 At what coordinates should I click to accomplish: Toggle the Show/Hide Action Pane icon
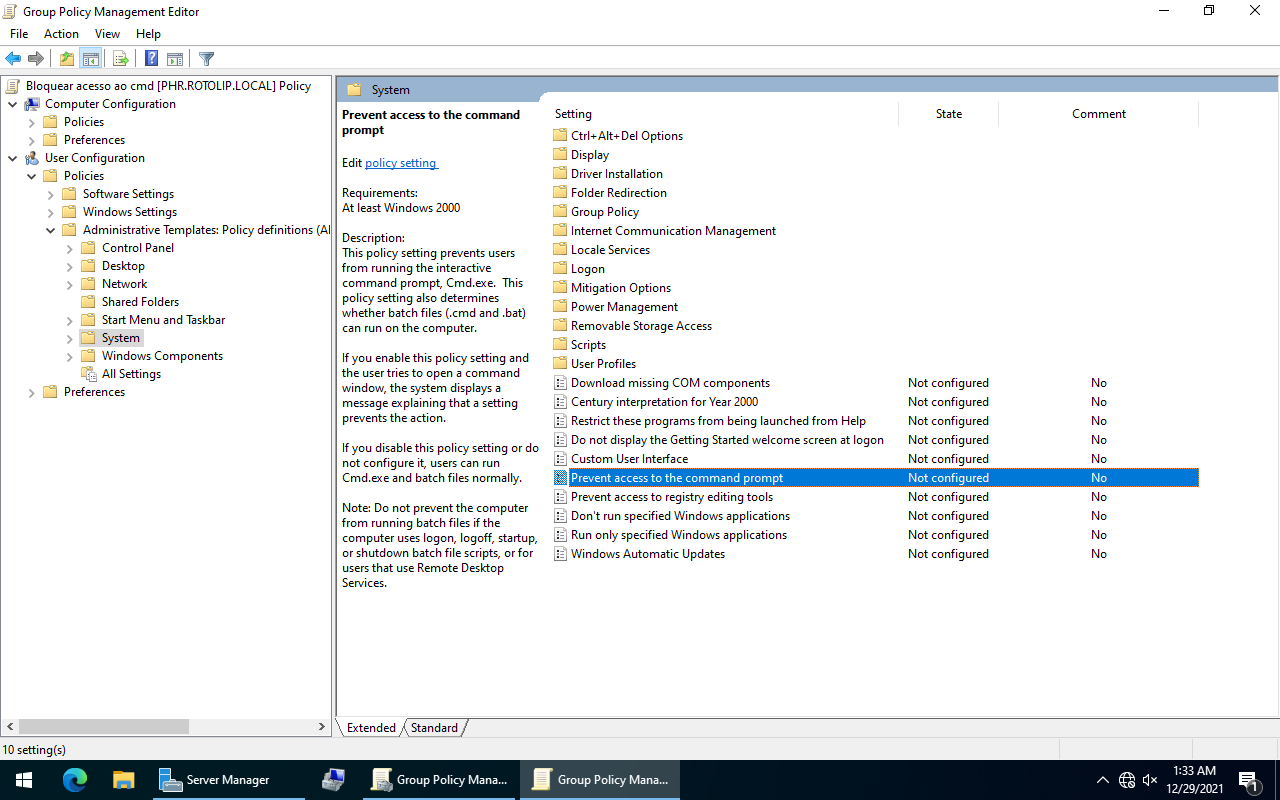tap(176, 58)
